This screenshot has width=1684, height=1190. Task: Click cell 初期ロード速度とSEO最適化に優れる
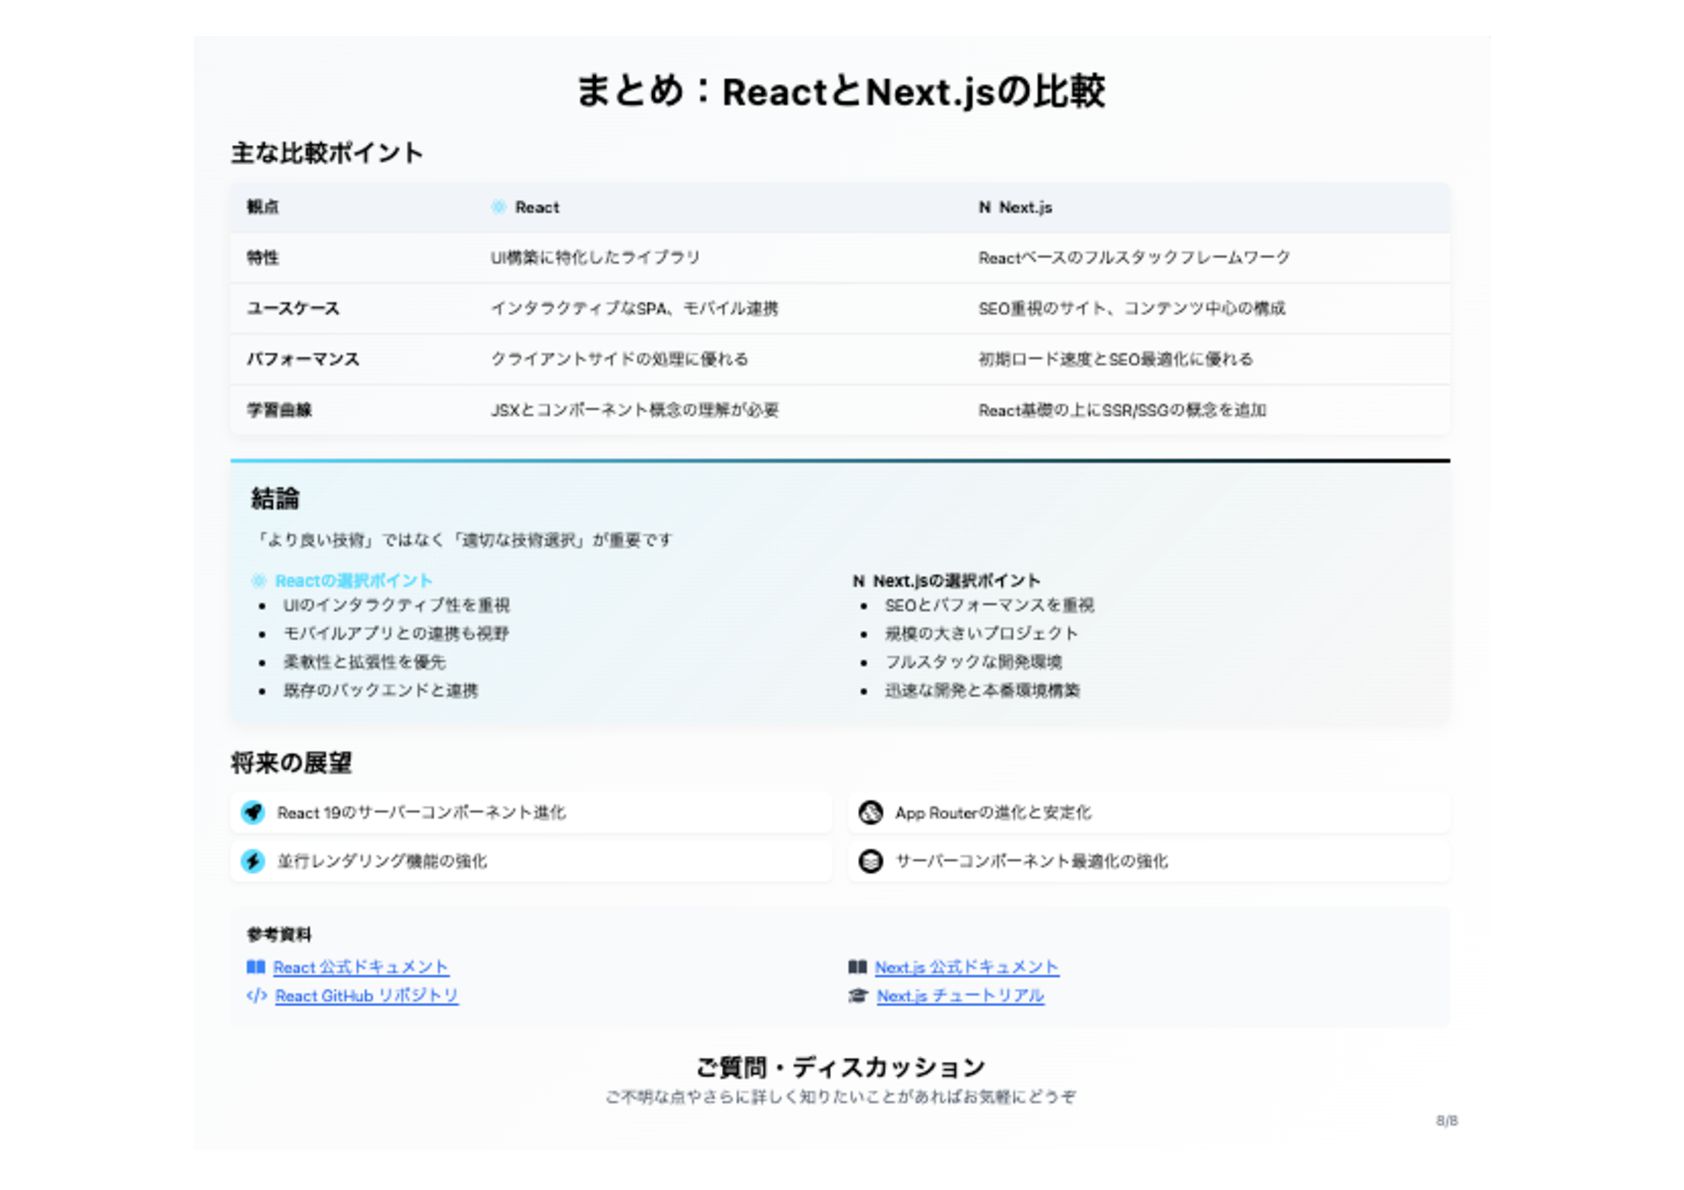pyautogui.click(x=1115, y=359)
